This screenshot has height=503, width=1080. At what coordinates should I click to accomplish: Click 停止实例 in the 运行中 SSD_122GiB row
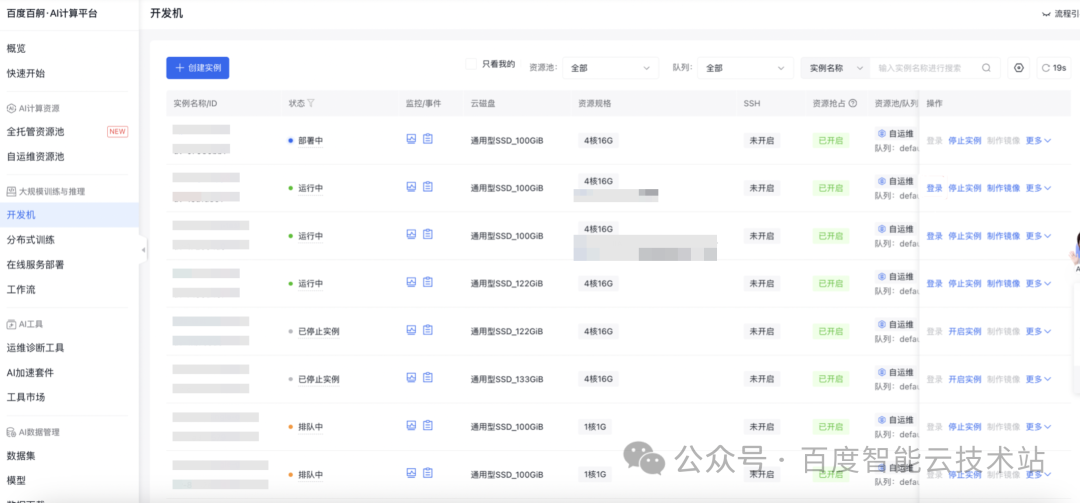(965, 283)
